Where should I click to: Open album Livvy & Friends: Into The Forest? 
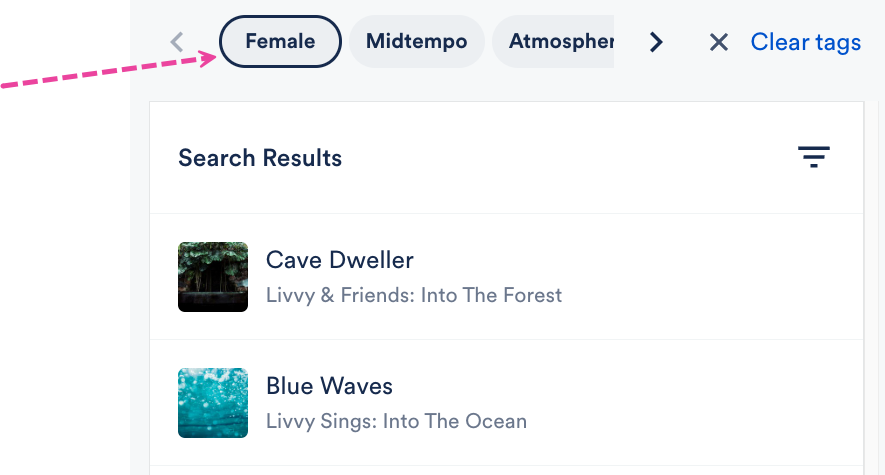(x=414, y=295)
